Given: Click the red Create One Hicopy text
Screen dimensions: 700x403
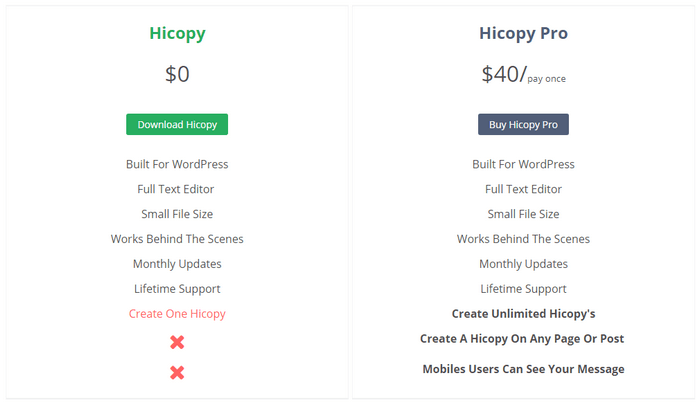Looking at the screenshot, I should click(x=177, y=314).
